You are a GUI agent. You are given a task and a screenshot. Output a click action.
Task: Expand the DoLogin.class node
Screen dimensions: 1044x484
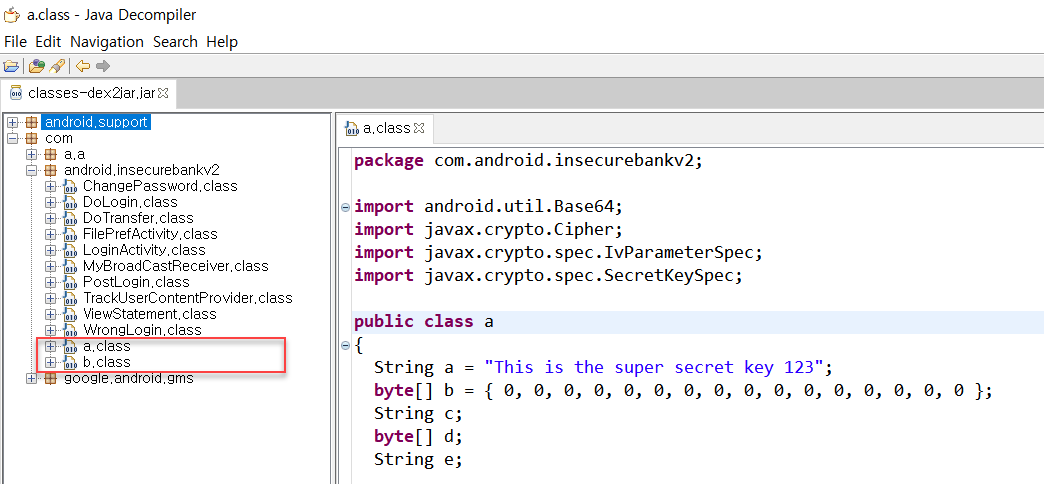(x=51, y=202)
